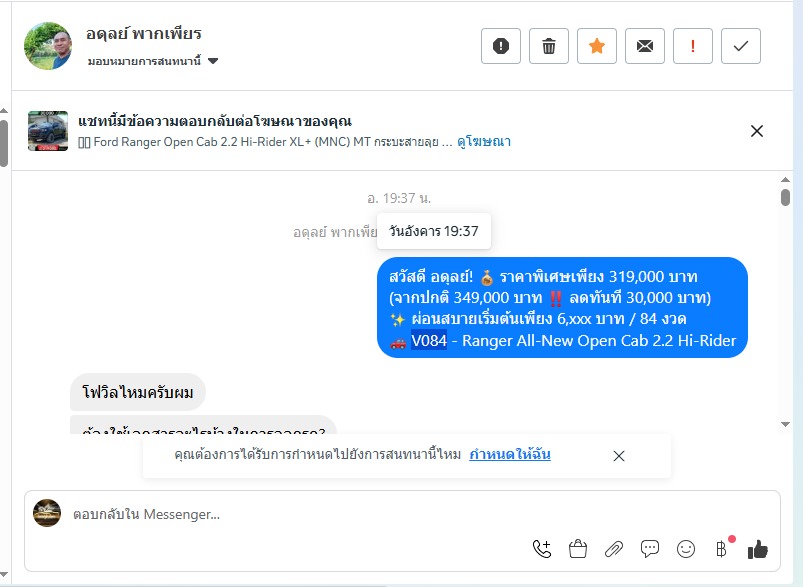Open the baht payment request icon

coord(722,549)
